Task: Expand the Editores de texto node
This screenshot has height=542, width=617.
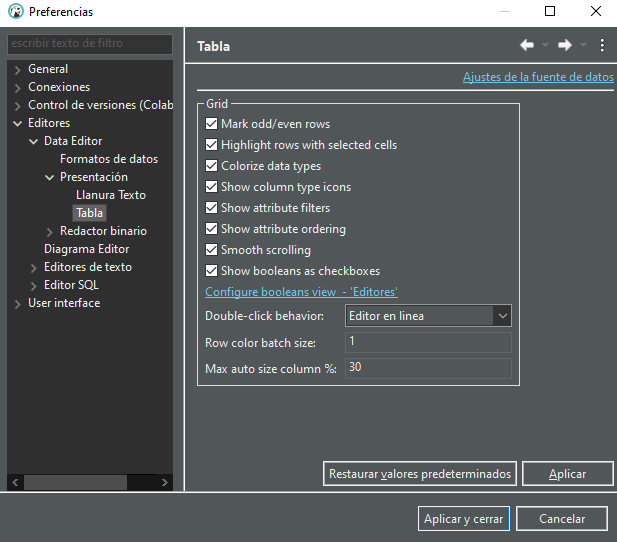Action: tap(33, 268)
